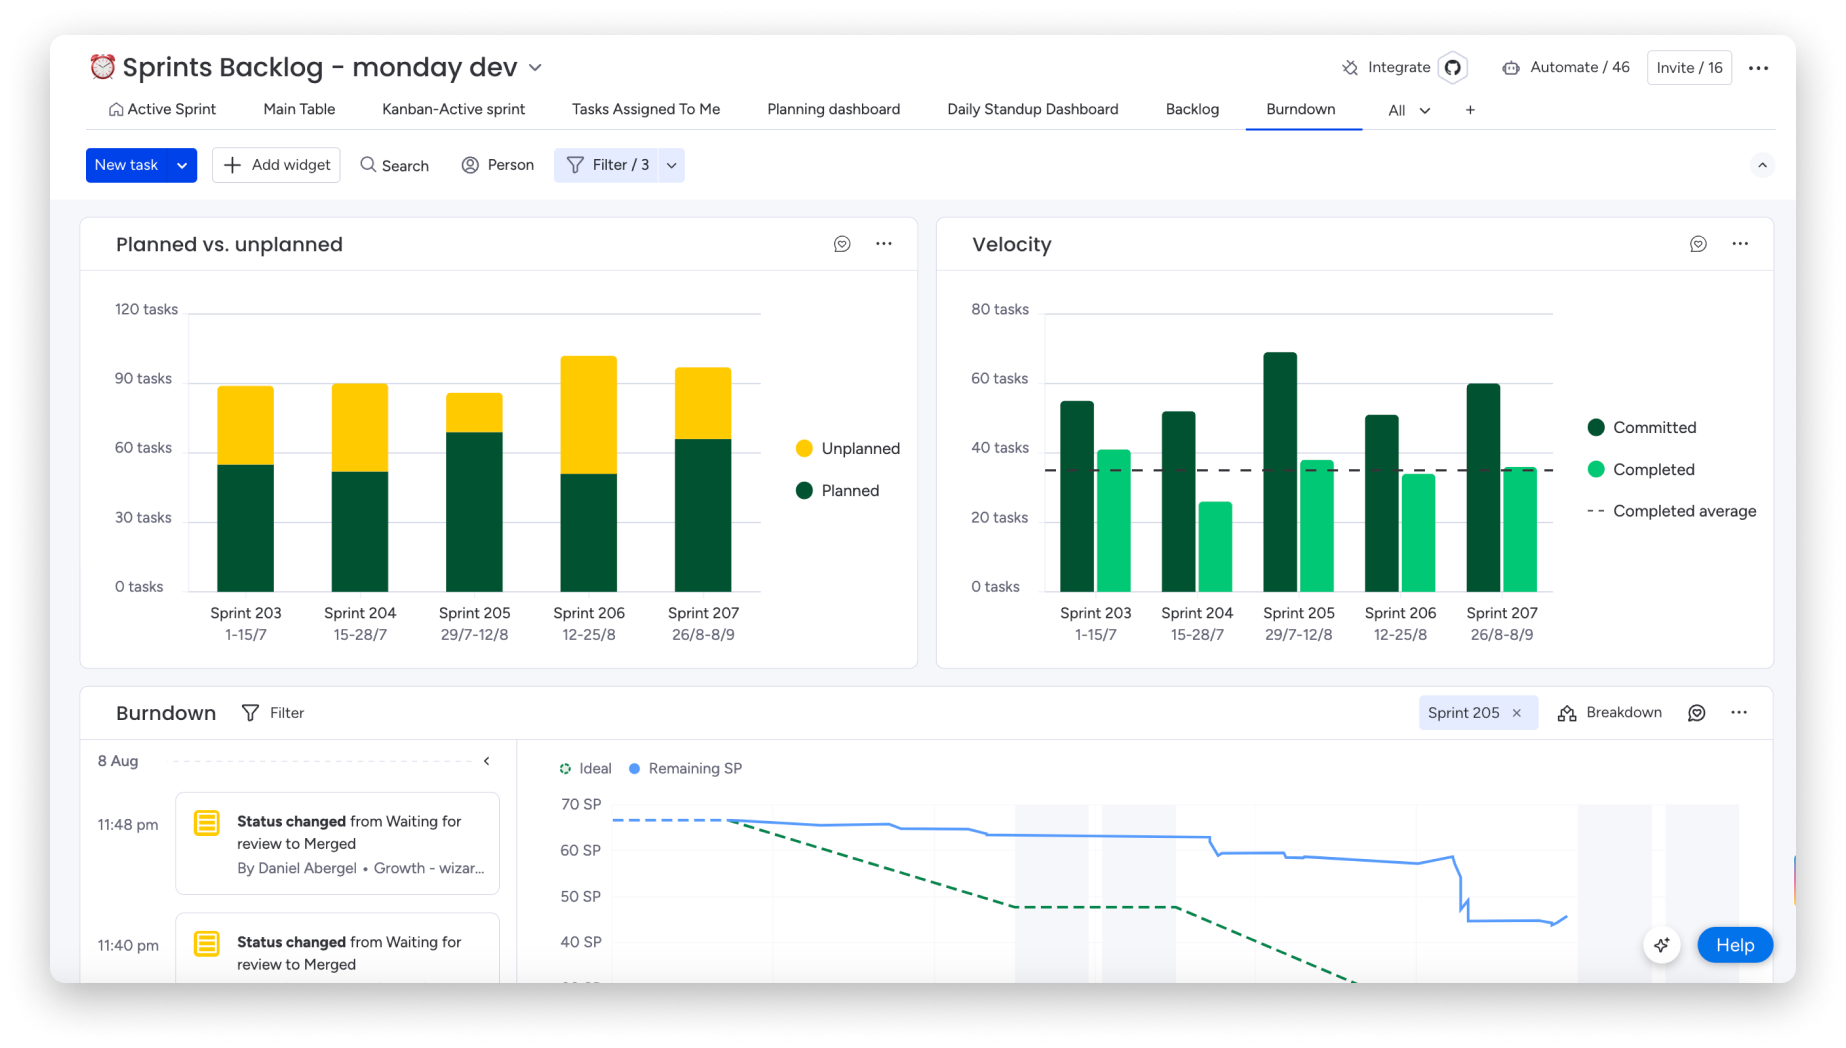Viewport: 1846px width, 1048px height.
Task: Go to the Planning dashboard tab
Action: pyautogui.click(x=833, y=109)
